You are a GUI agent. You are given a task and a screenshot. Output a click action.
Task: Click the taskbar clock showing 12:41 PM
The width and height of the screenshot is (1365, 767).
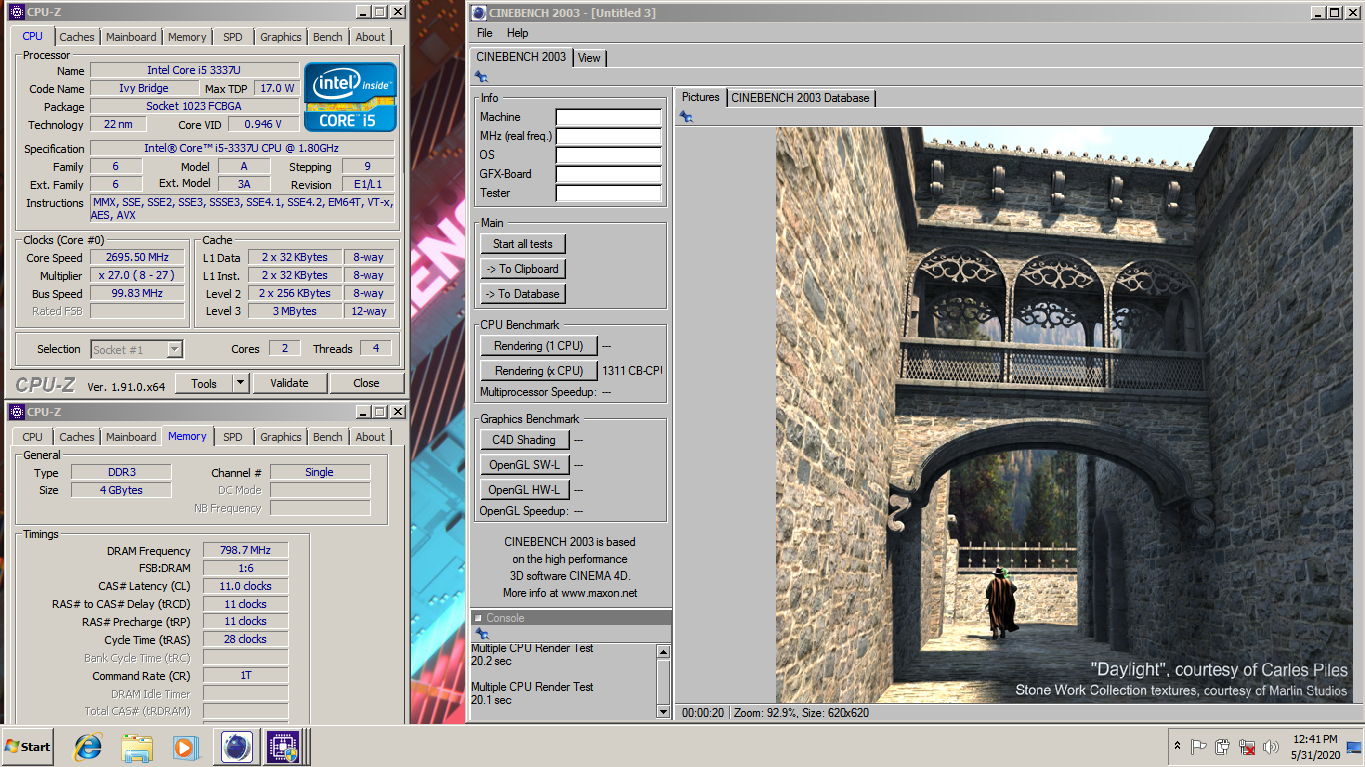(1314, 747)
